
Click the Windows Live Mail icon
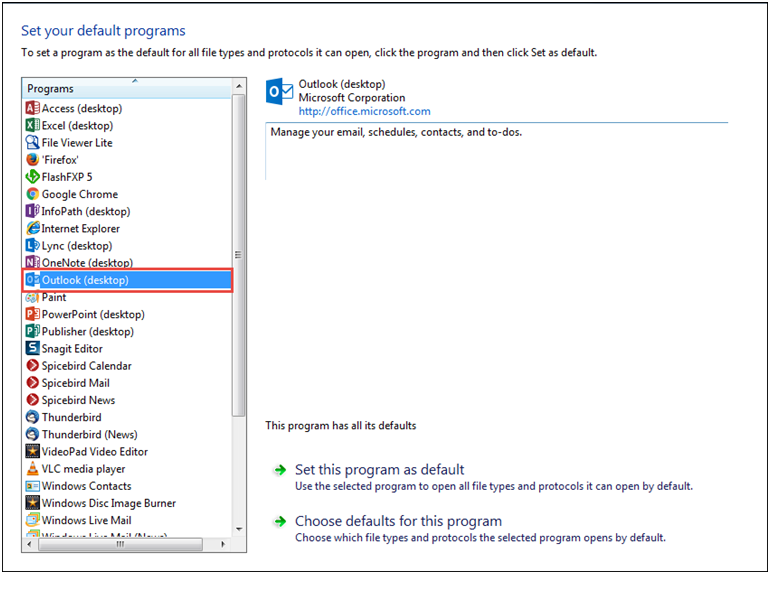pyautogui.click(x=32, y=520)
